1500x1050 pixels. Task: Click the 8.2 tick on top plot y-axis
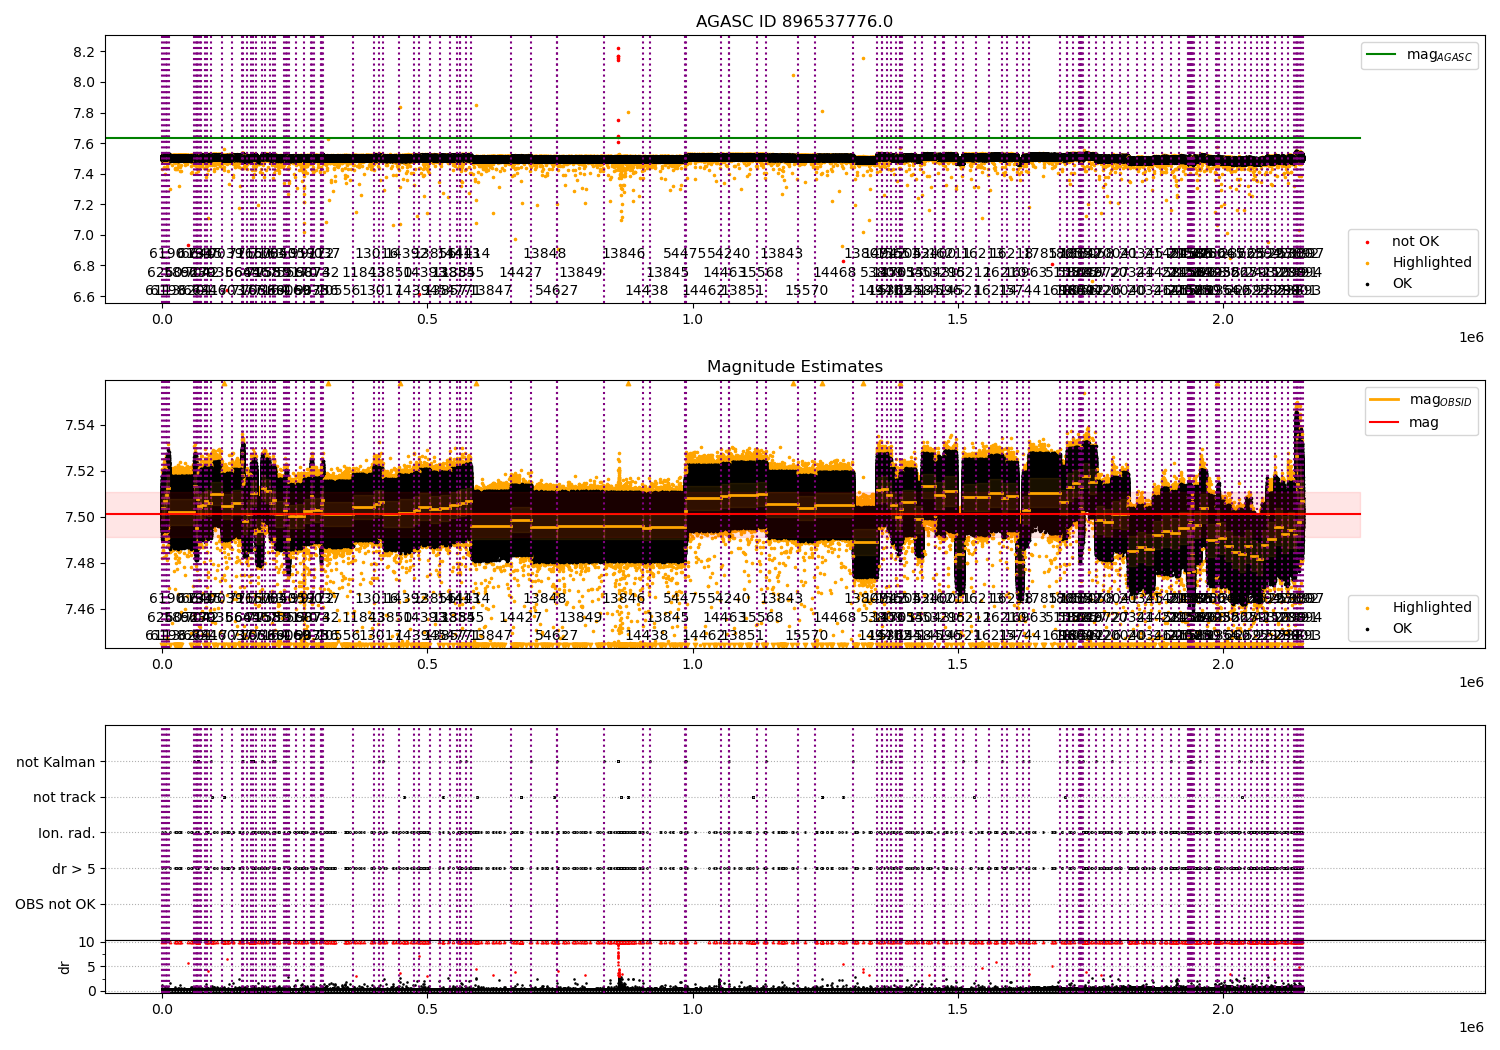pyautogui.click(x=86, y=52)
